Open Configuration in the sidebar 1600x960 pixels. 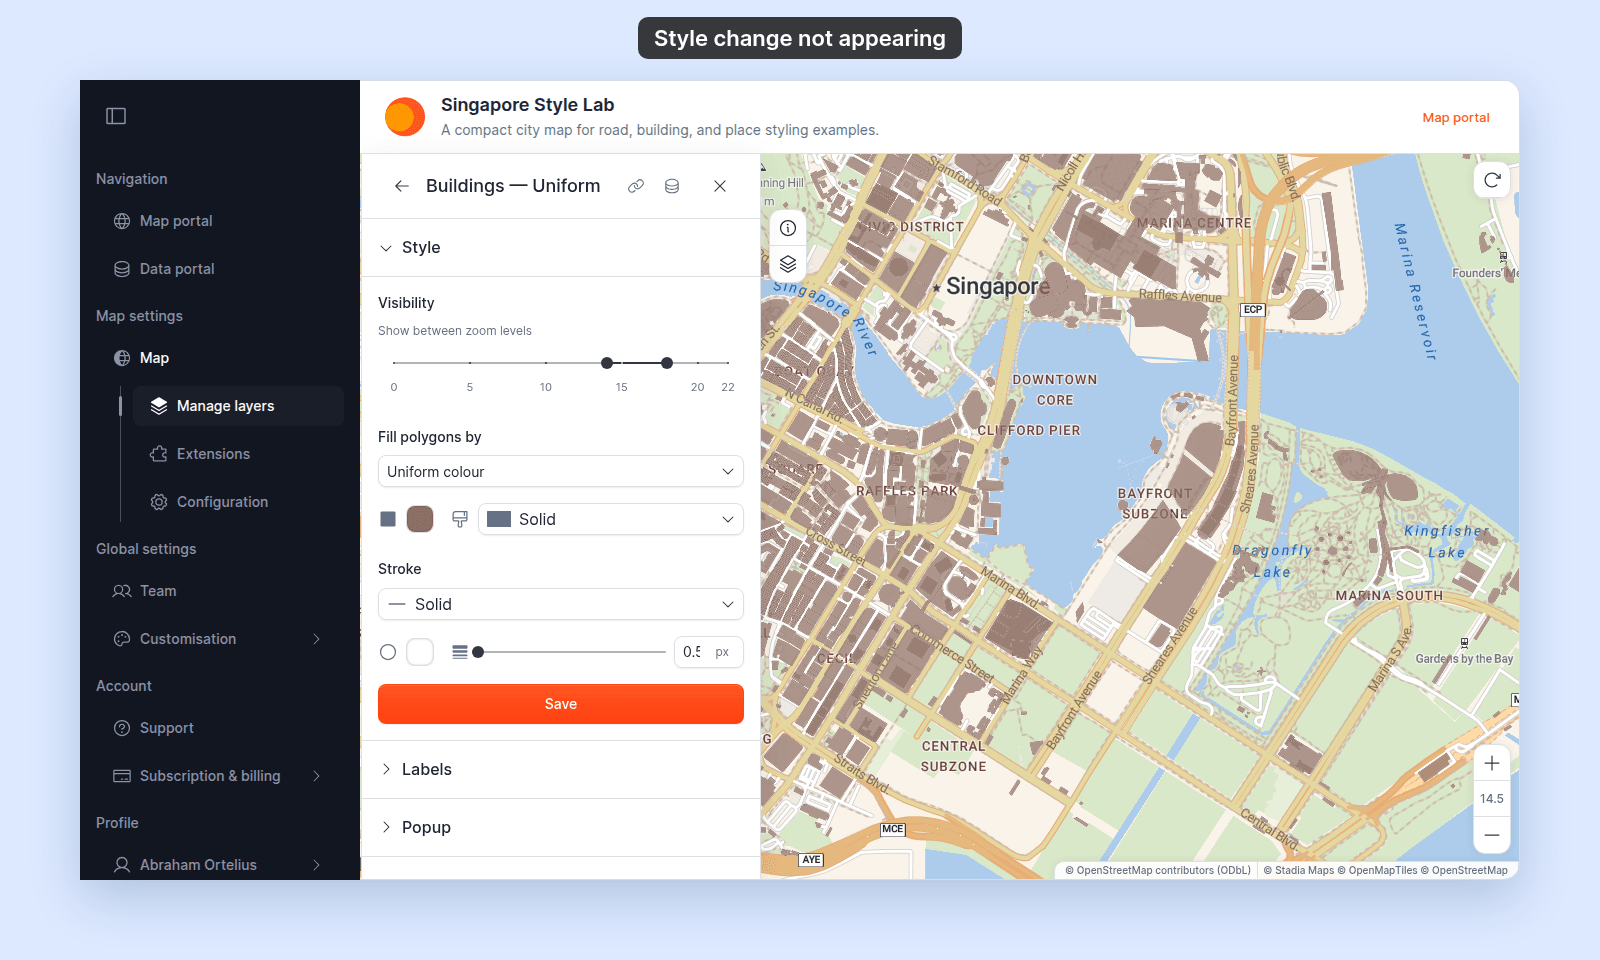coord(238,502)
